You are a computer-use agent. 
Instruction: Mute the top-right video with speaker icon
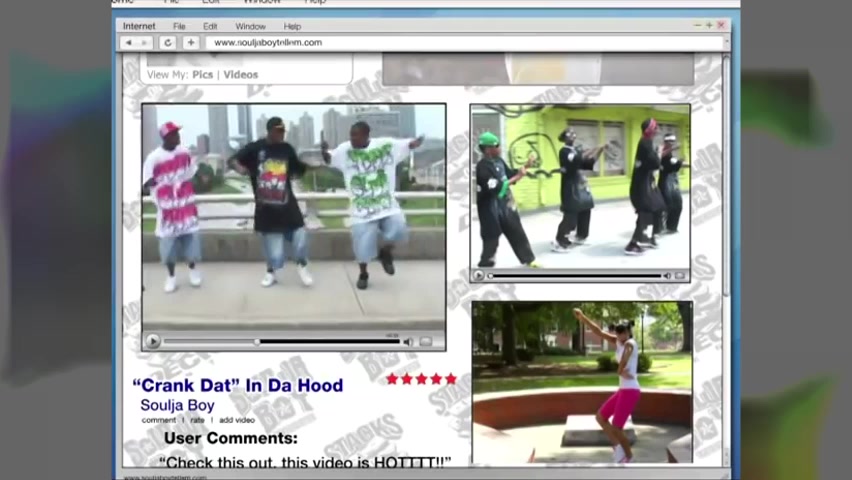(667, 276)
